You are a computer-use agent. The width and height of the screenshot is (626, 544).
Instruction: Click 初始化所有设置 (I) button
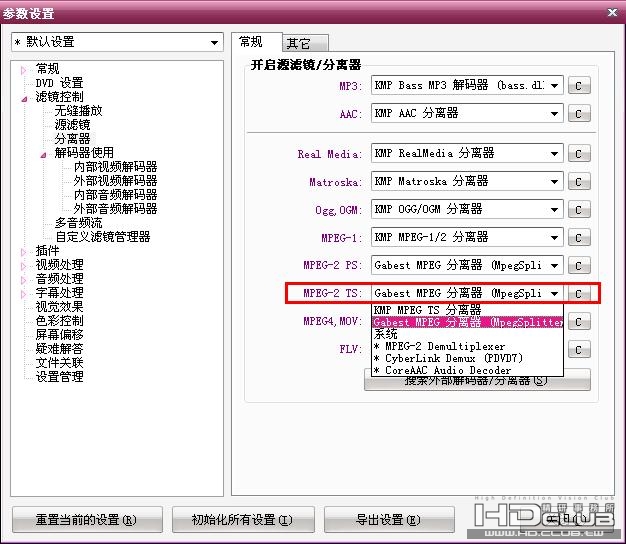pos(243,520)
